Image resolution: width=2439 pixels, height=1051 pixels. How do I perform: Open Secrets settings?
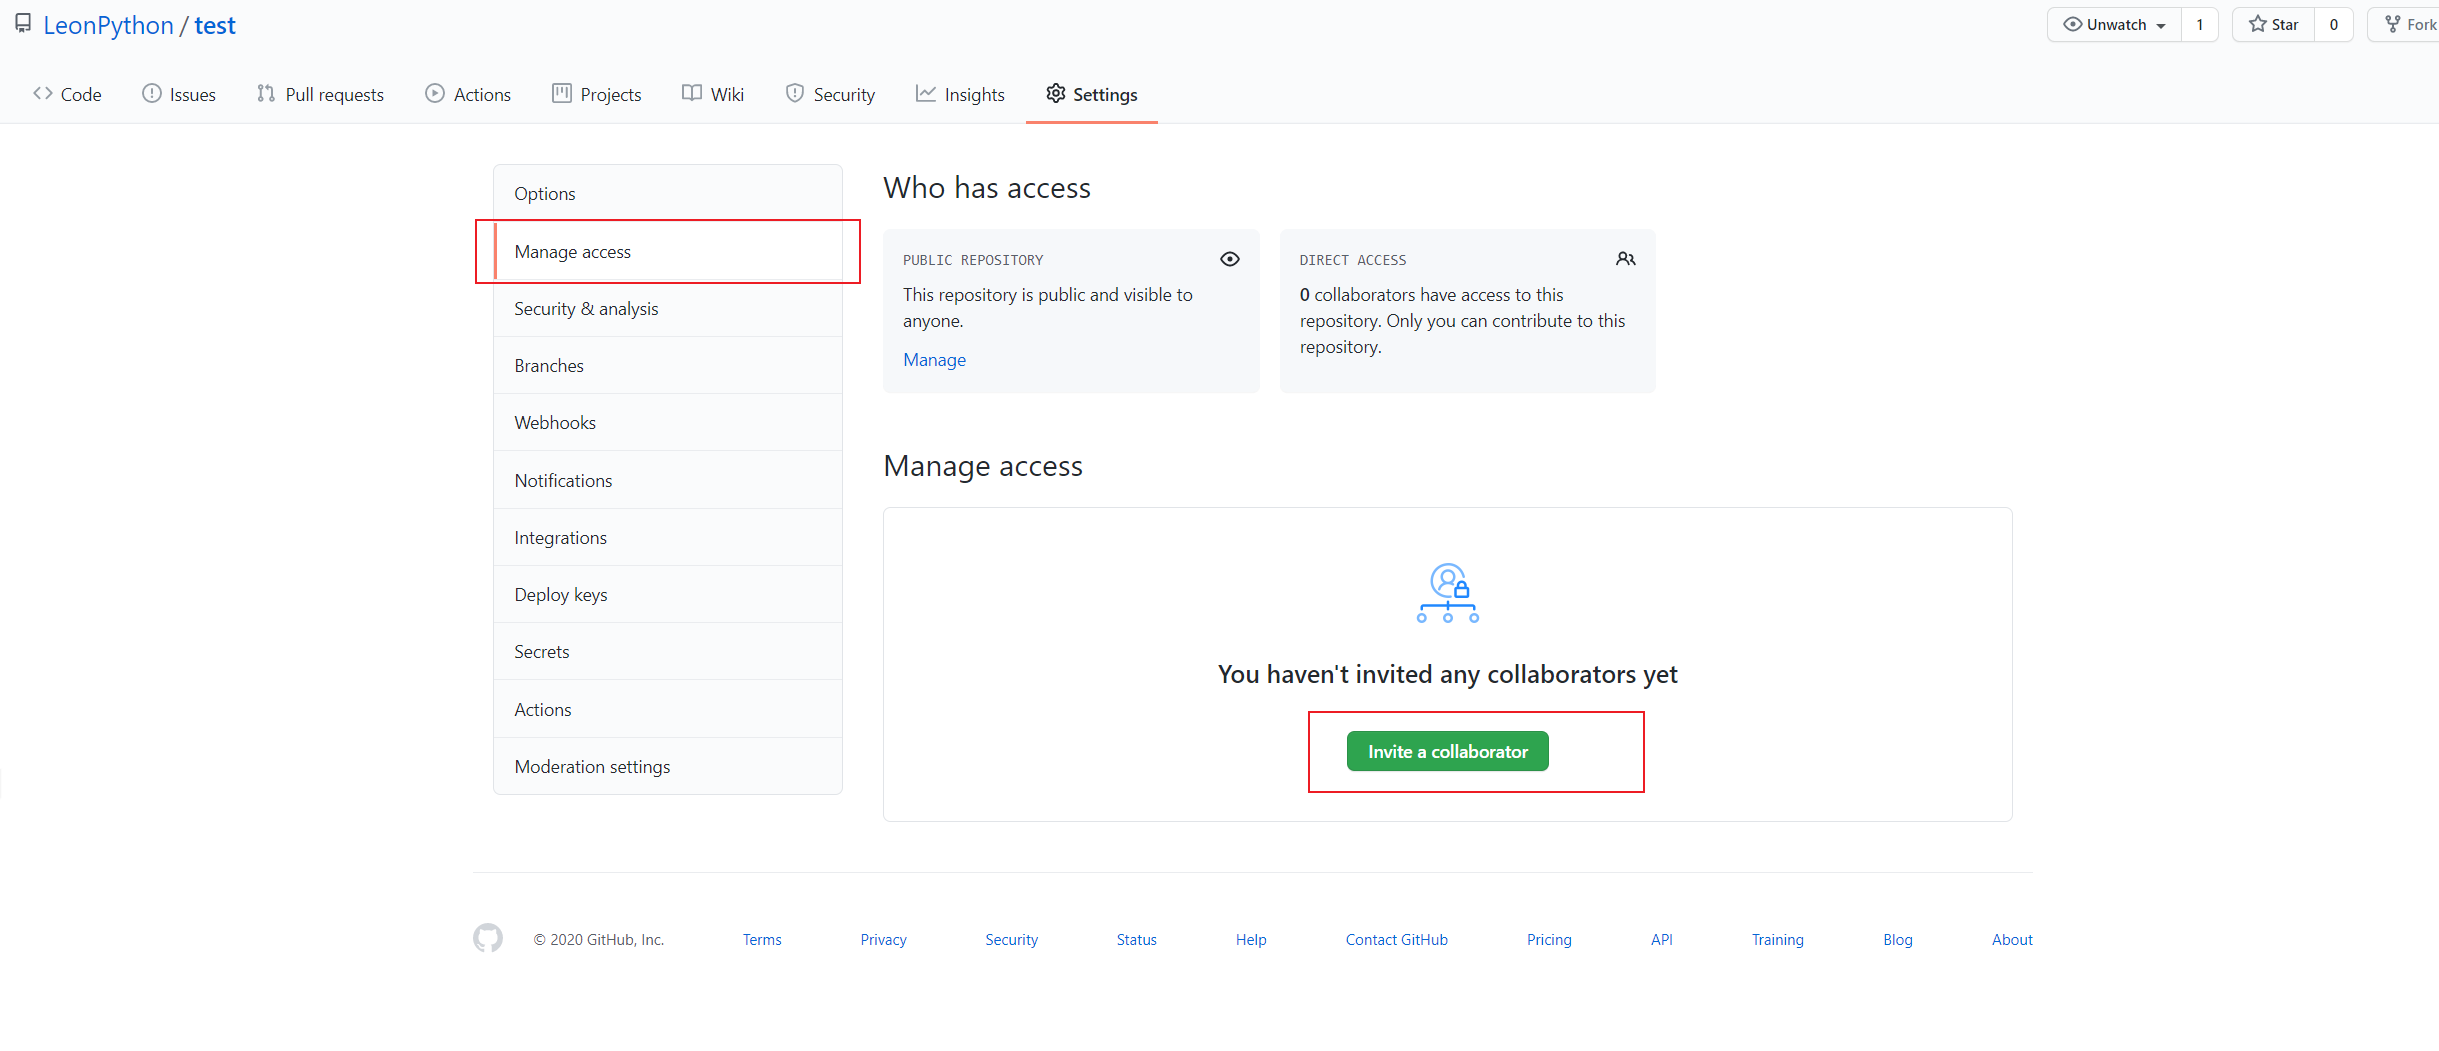click(668, 652)
